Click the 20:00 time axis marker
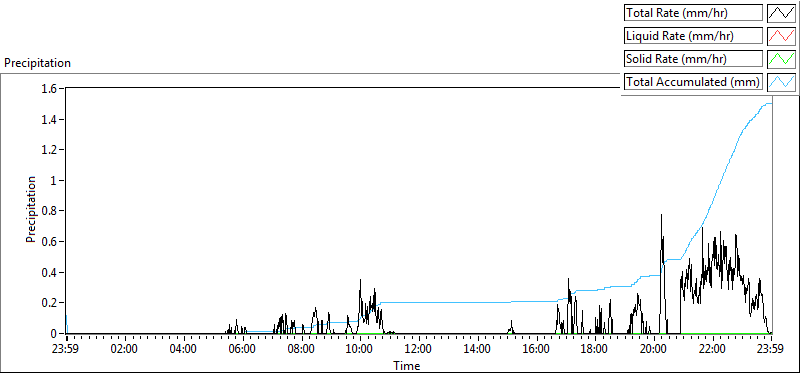800x373 pixels. coord(654,350)
